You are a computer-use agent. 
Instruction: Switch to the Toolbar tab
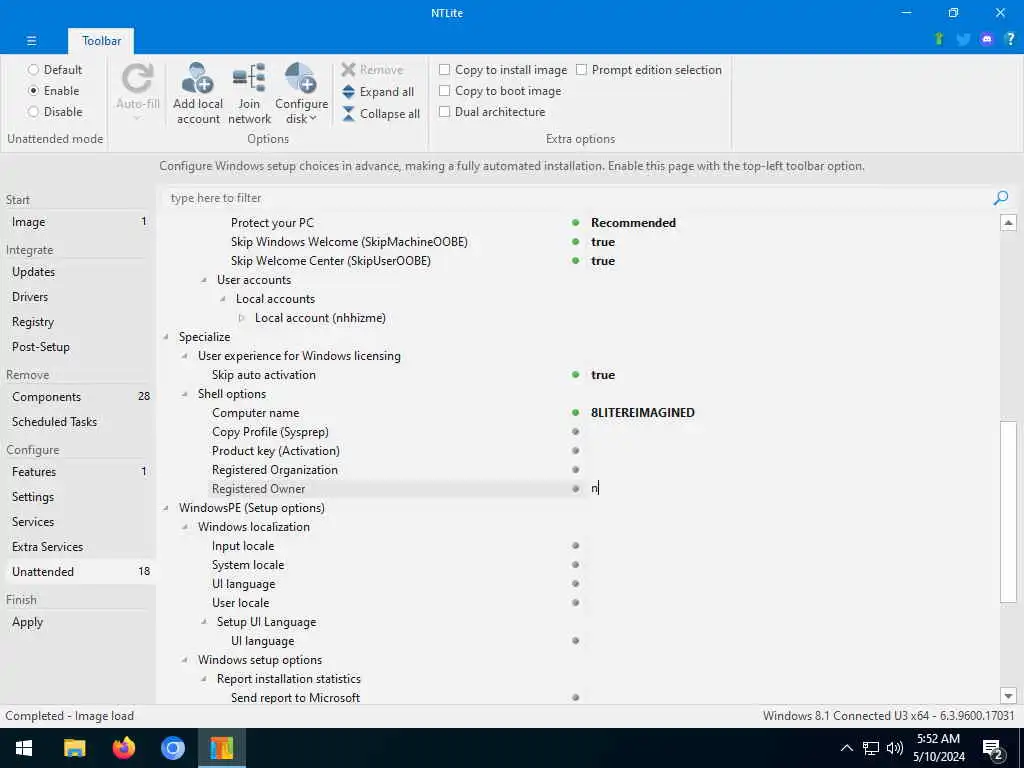click(x=101, y=40)
